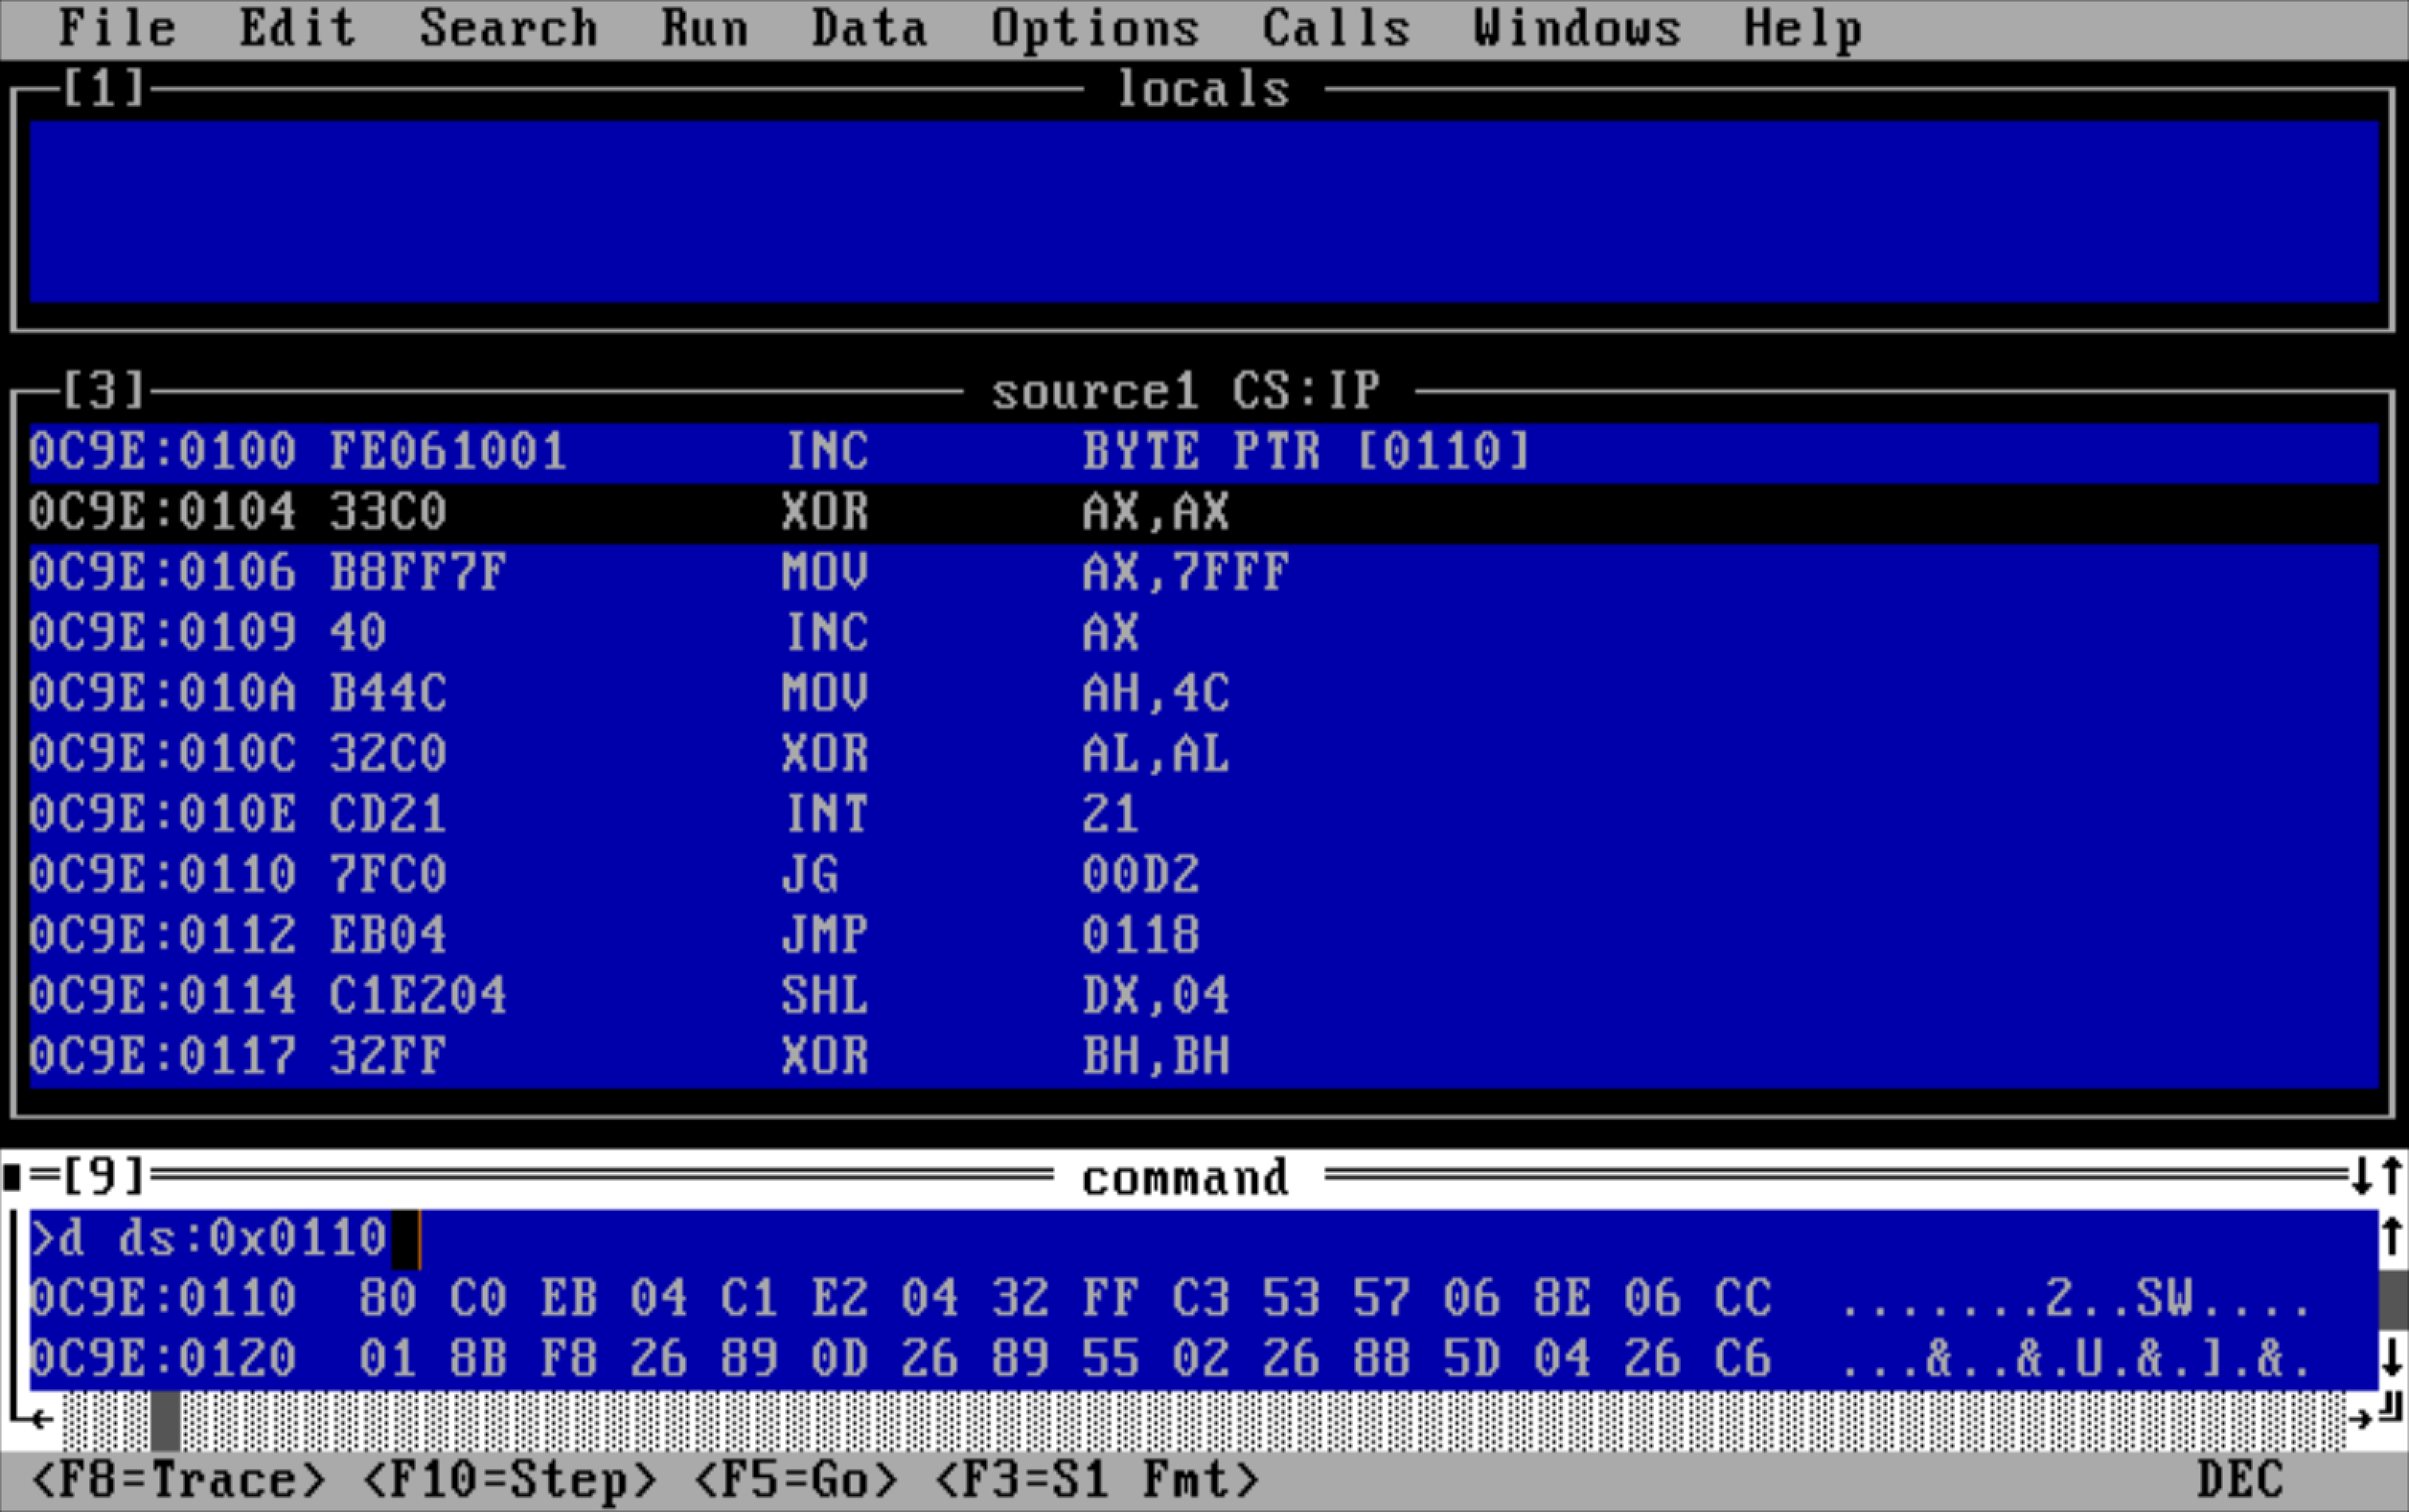The width and height of the screenshot is (2409, 1512).
Task: Select the highlighted XOR AX,AX line
Action: [x=1203, y=512]
